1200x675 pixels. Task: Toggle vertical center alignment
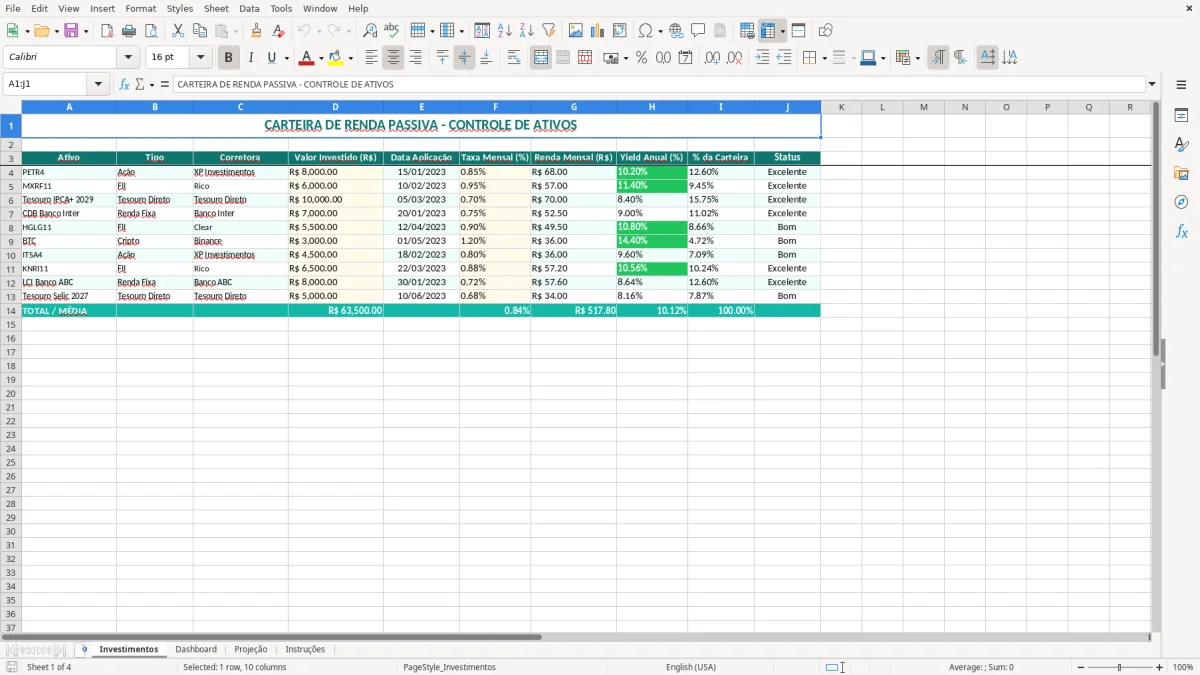coord(464,58)
